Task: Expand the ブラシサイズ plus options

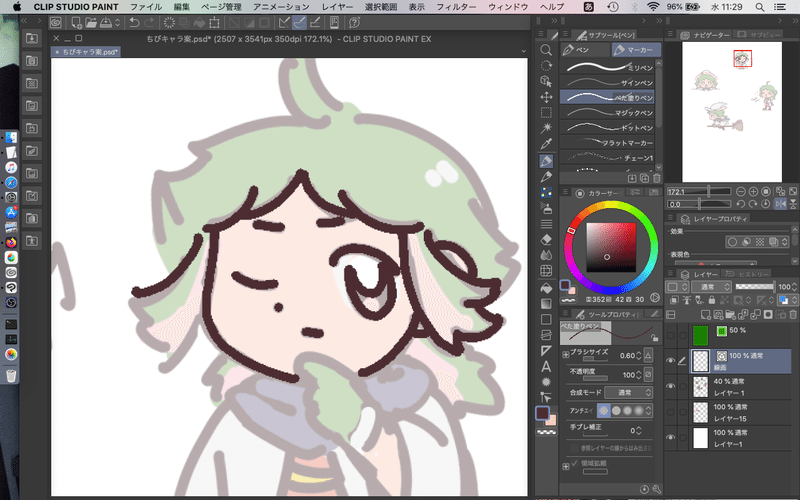Action: pos(566,354)
